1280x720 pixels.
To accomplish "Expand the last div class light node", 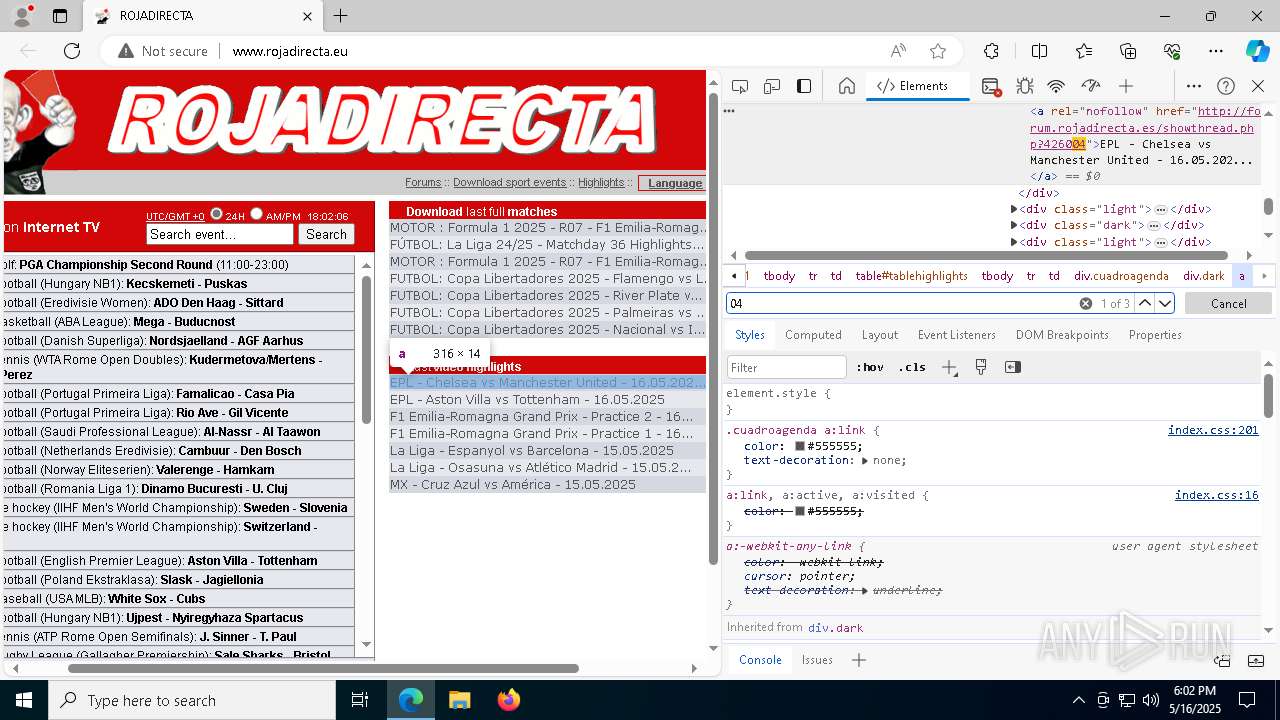I will [1013, 242].
